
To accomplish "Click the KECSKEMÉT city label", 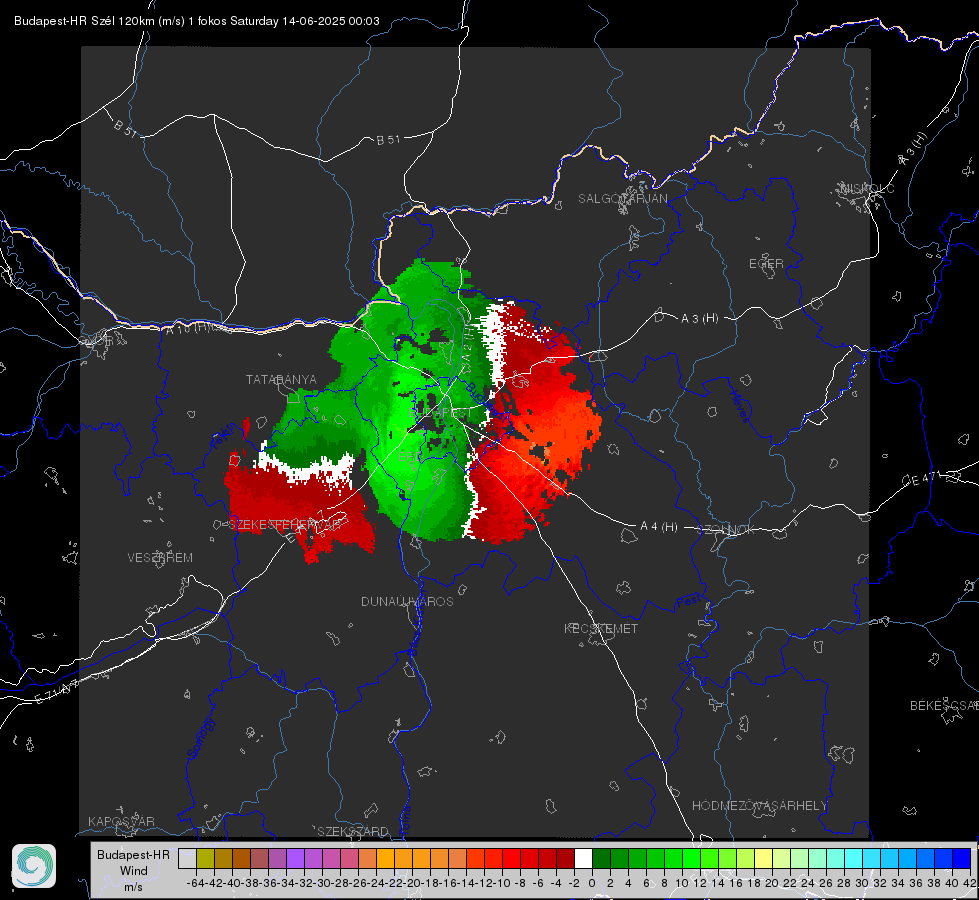I will click(601, 628).
